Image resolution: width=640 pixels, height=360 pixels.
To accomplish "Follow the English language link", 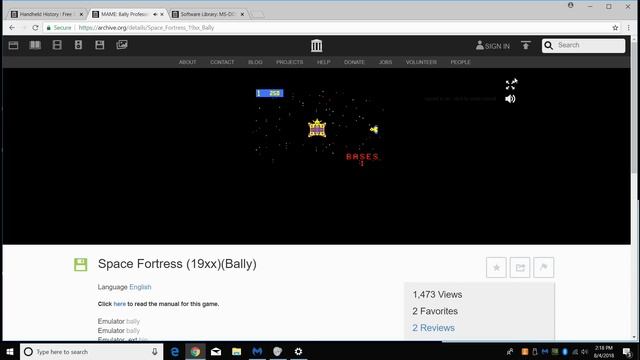I will [x=140, y=287].
